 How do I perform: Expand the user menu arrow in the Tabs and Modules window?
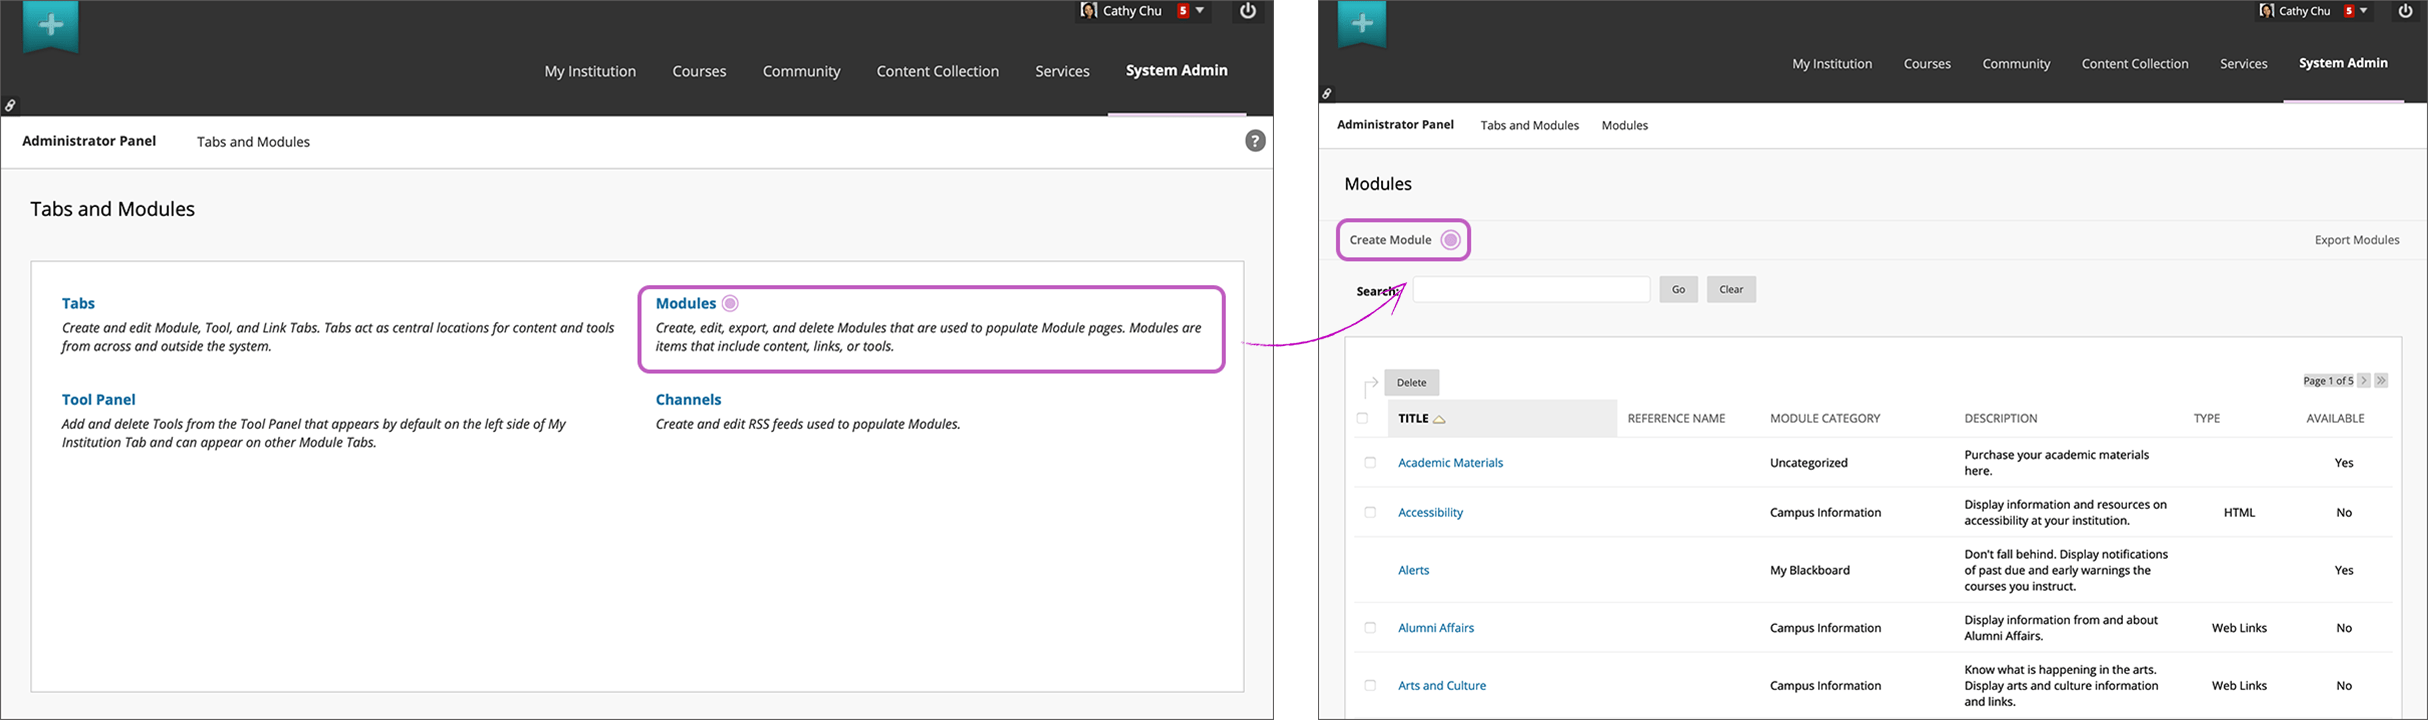(x=1200, y=11)
